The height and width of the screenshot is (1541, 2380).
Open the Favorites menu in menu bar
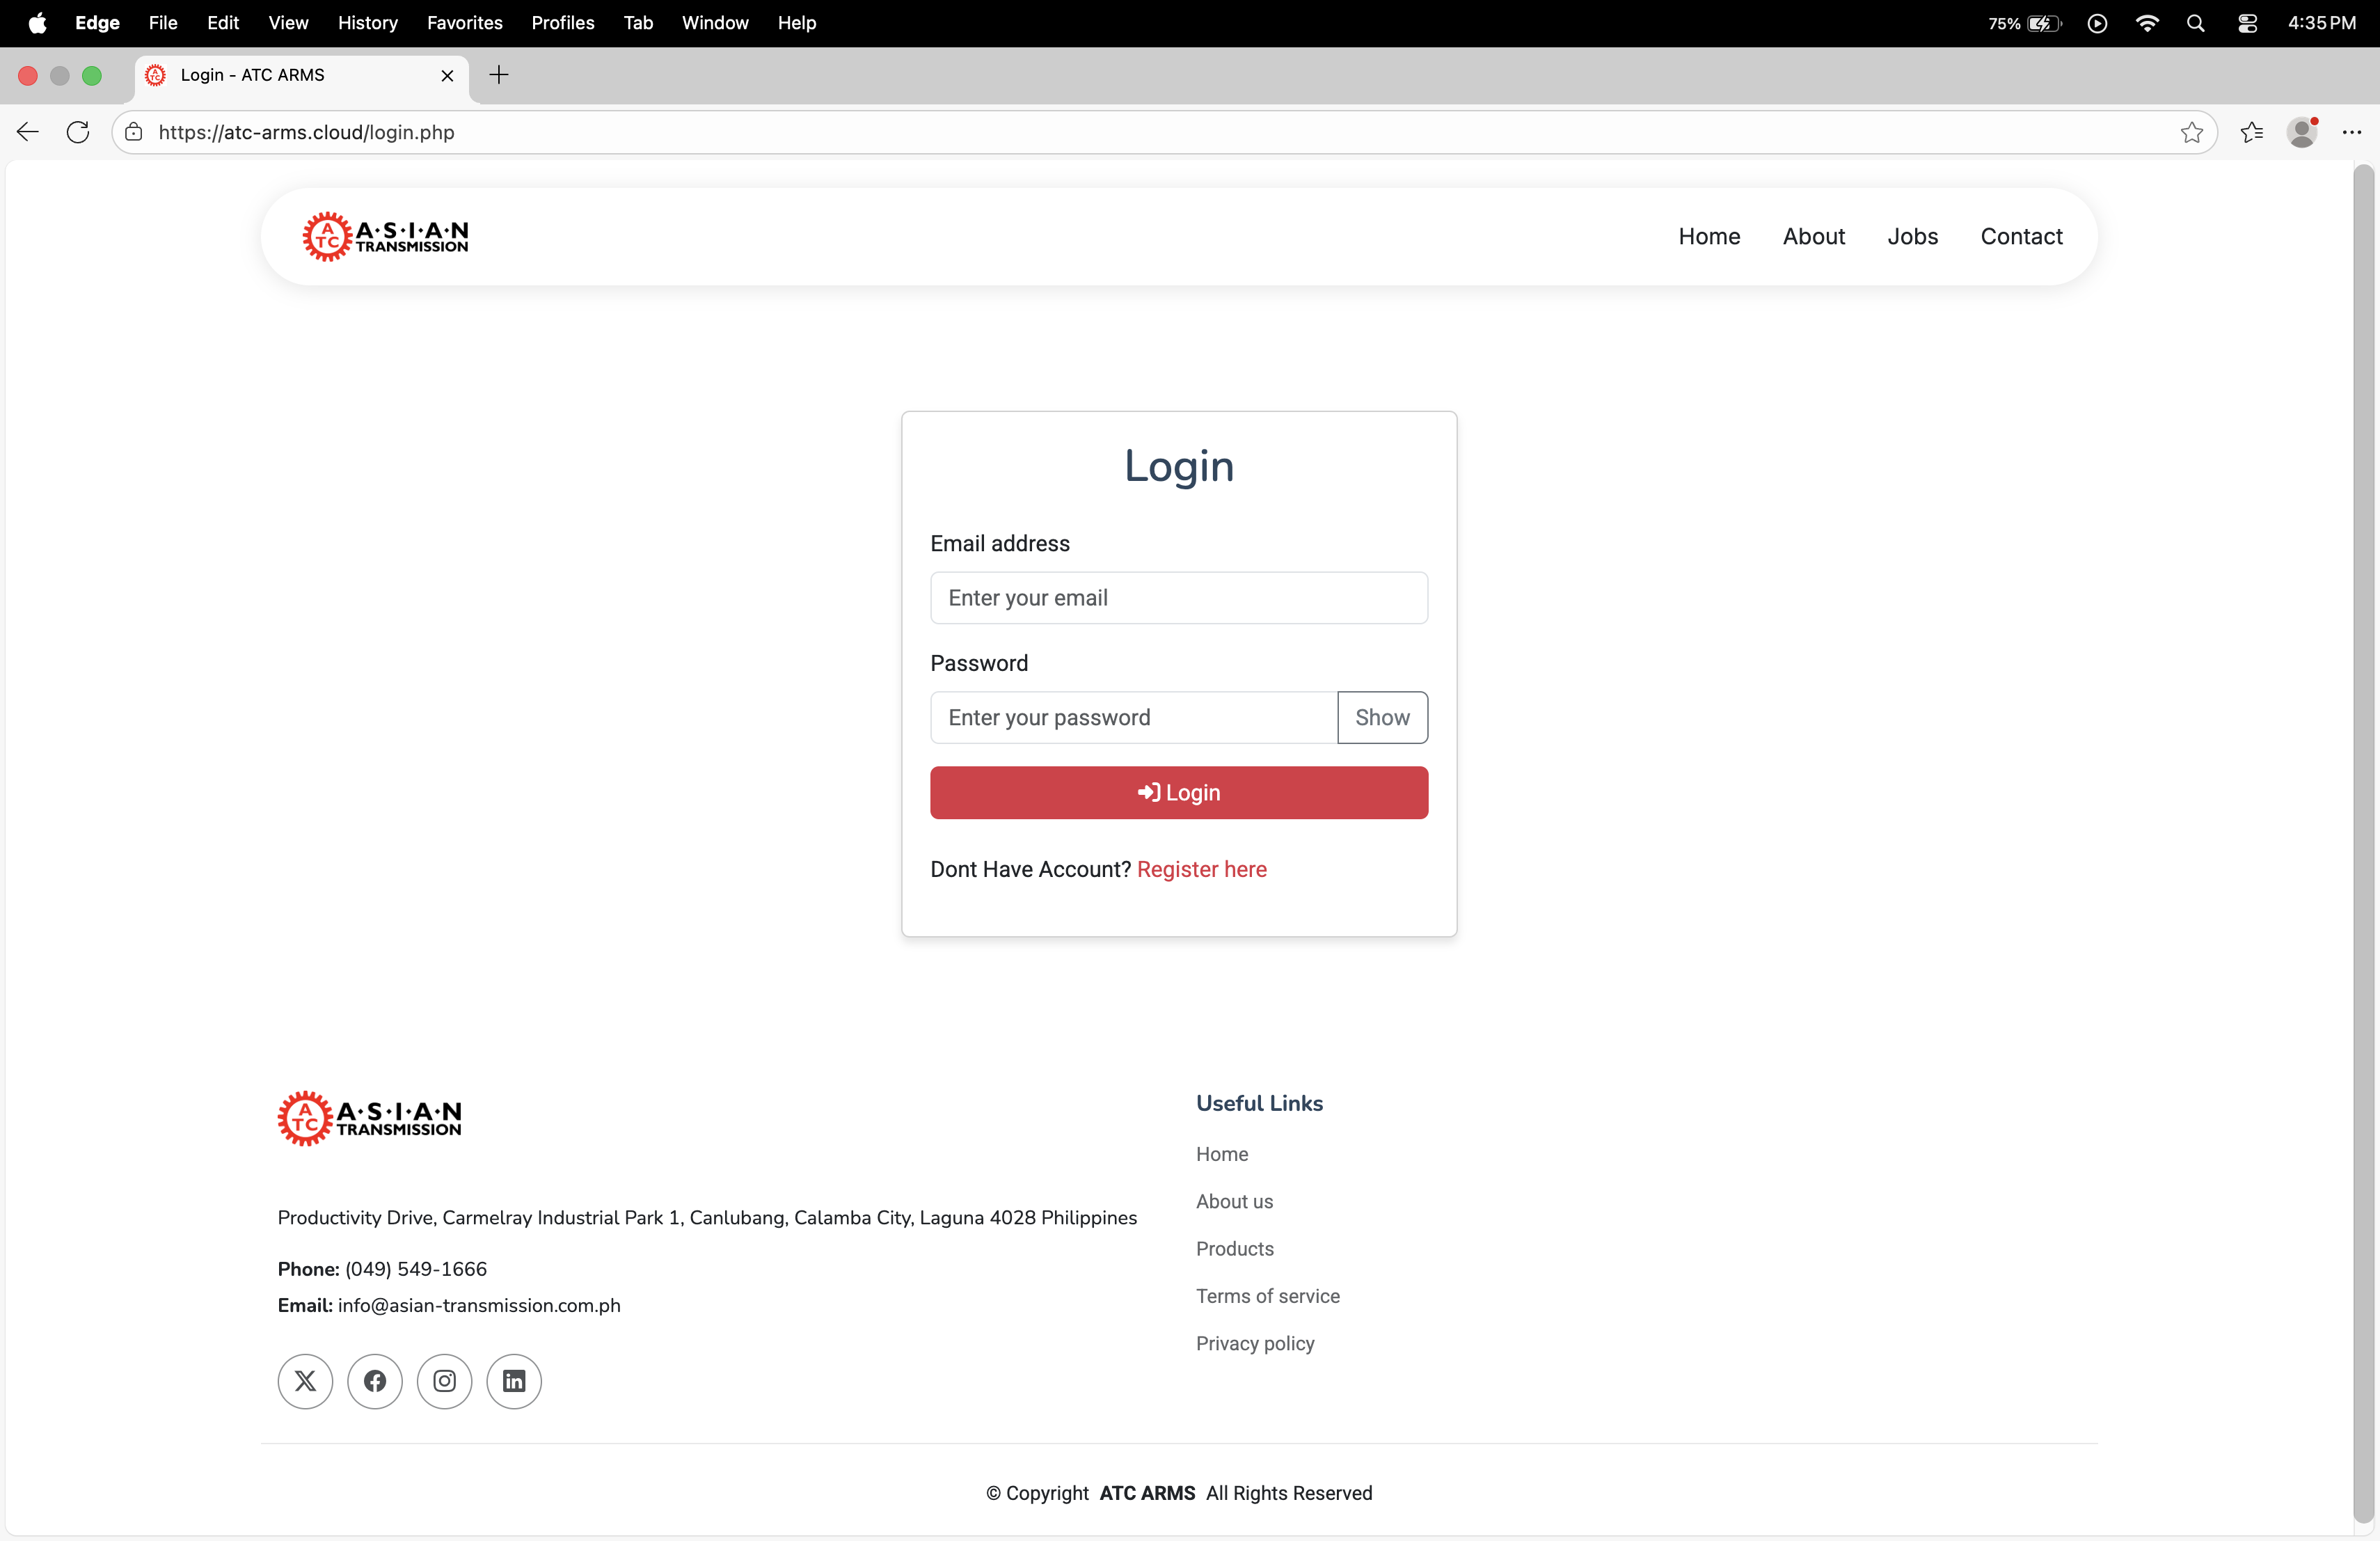[x=464, y=23]
